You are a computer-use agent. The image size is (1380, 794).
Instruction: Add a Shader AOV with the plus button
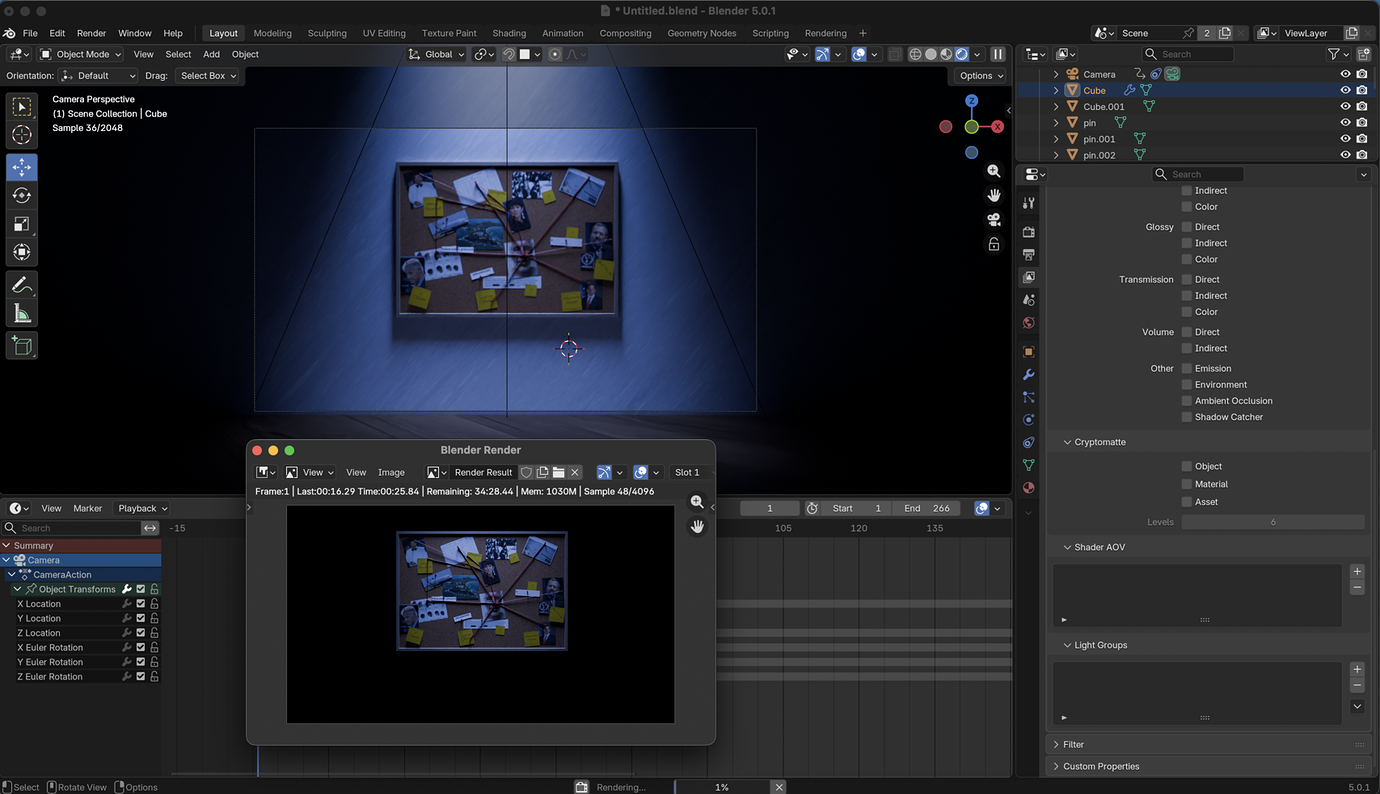pos(1357,571)
